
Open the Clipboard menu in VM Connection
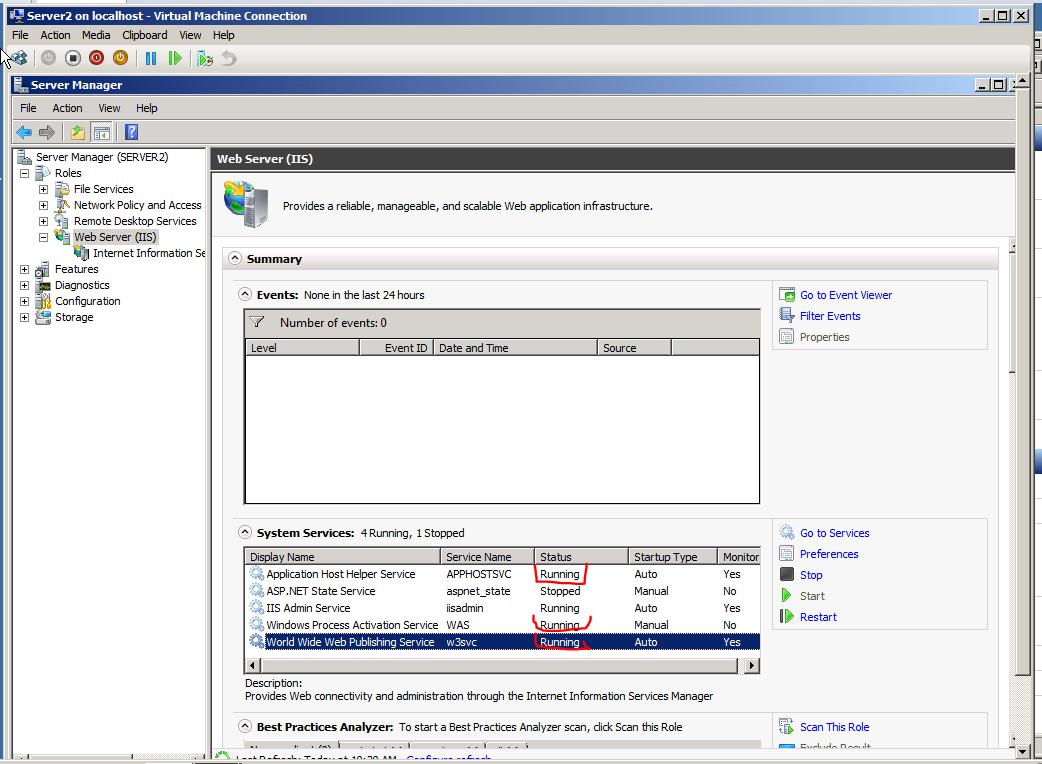tap(145, 35)
